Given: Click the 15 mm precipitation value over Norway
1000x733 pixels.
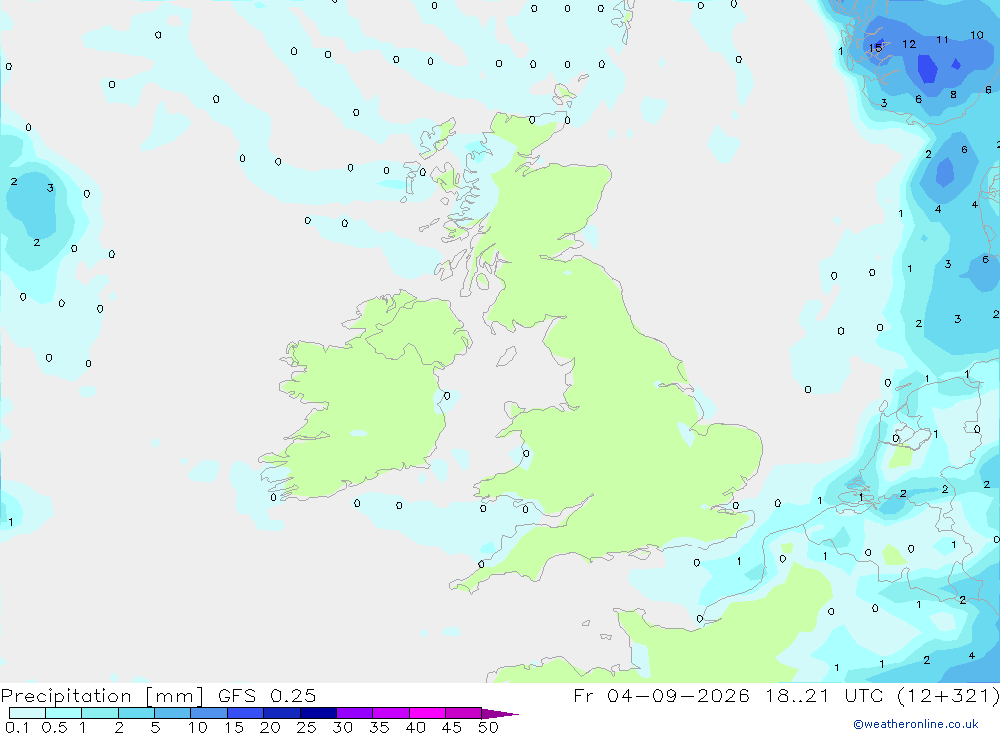Looking at the screenshot, I should point(875,48).
